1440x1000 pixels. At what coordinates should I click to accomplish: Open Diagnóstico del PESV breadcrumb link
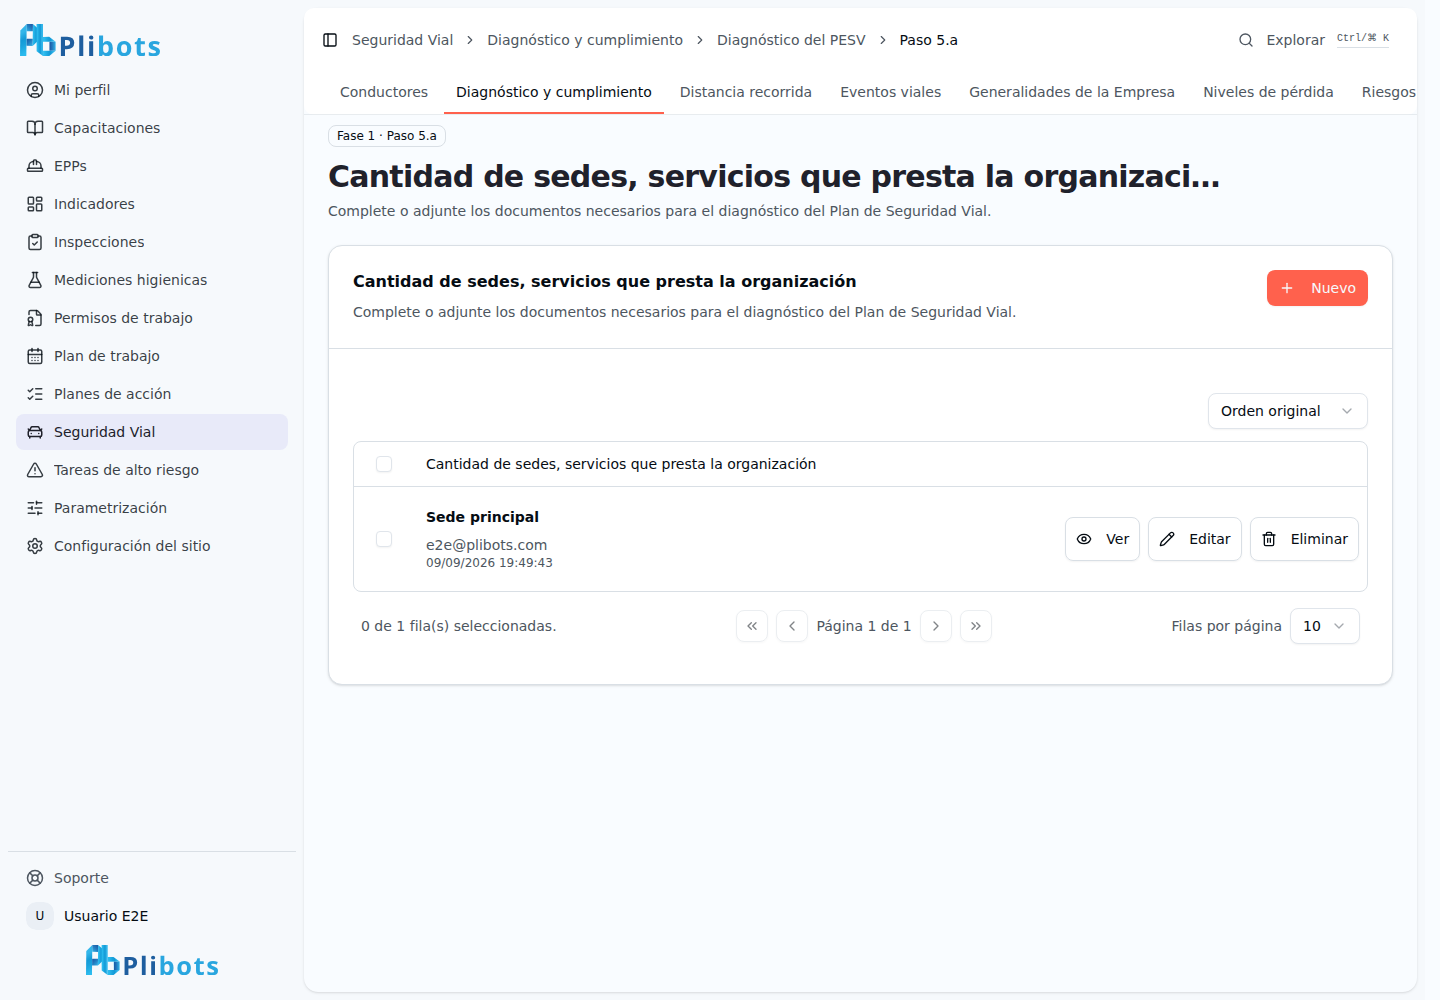click(x=791, y=40)
